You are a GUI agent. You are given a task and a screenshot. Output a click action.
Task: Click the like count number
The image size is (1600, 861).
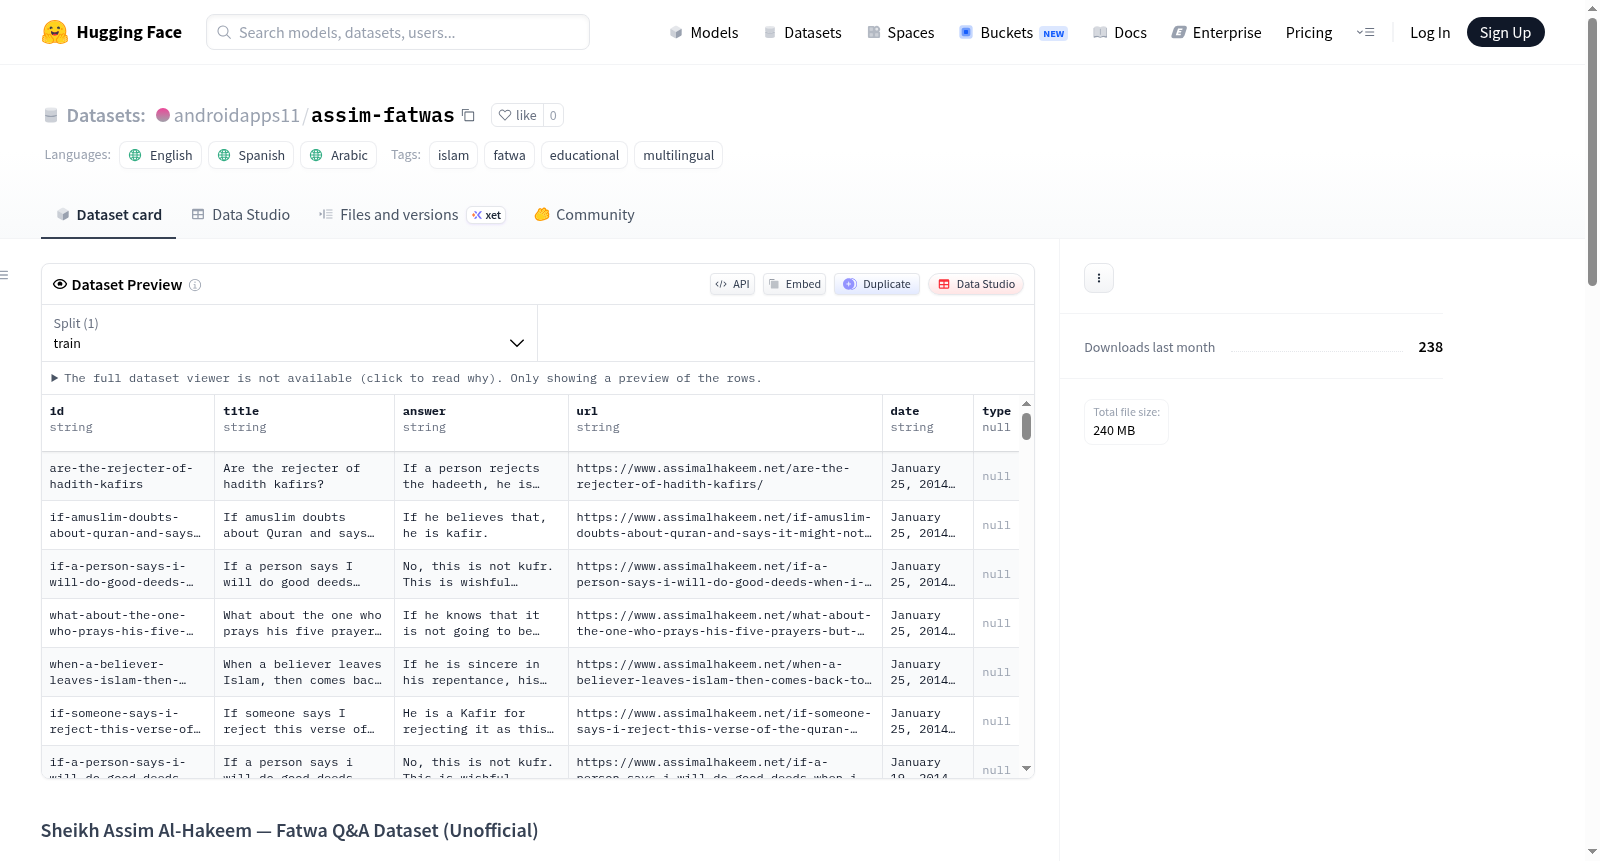[x=553, y=115]
